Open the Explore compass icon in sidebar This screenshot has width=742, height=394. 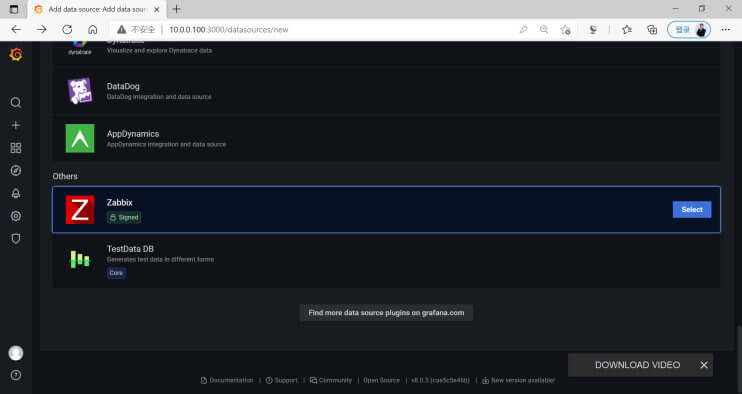click(x=16, y=171)
